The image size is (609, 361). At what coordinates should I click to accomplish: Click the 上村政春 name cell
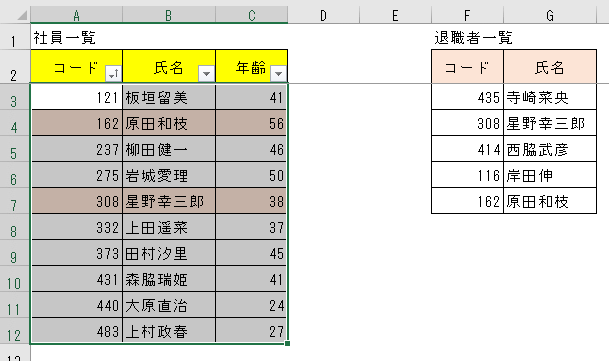(x=169, y=331)
